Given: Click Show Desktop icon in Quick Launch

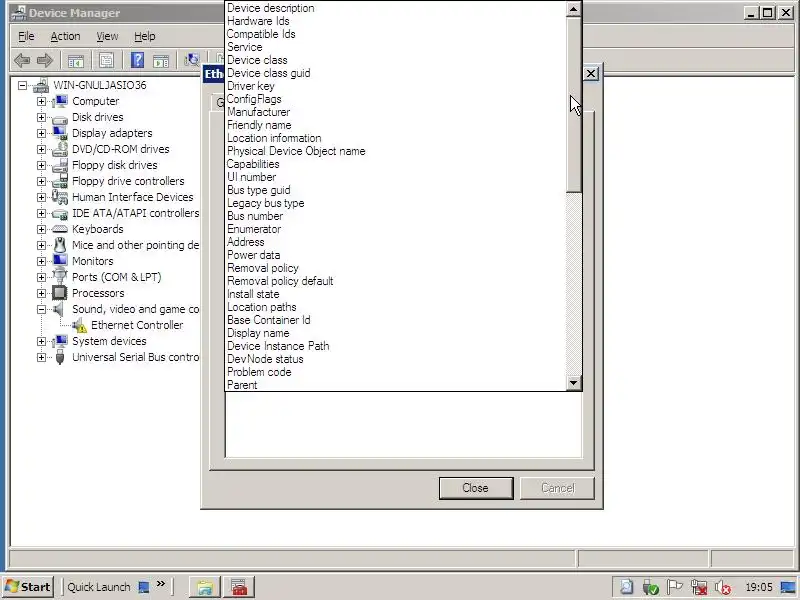Looking at the screenshot, I should [x=144, y=587].
